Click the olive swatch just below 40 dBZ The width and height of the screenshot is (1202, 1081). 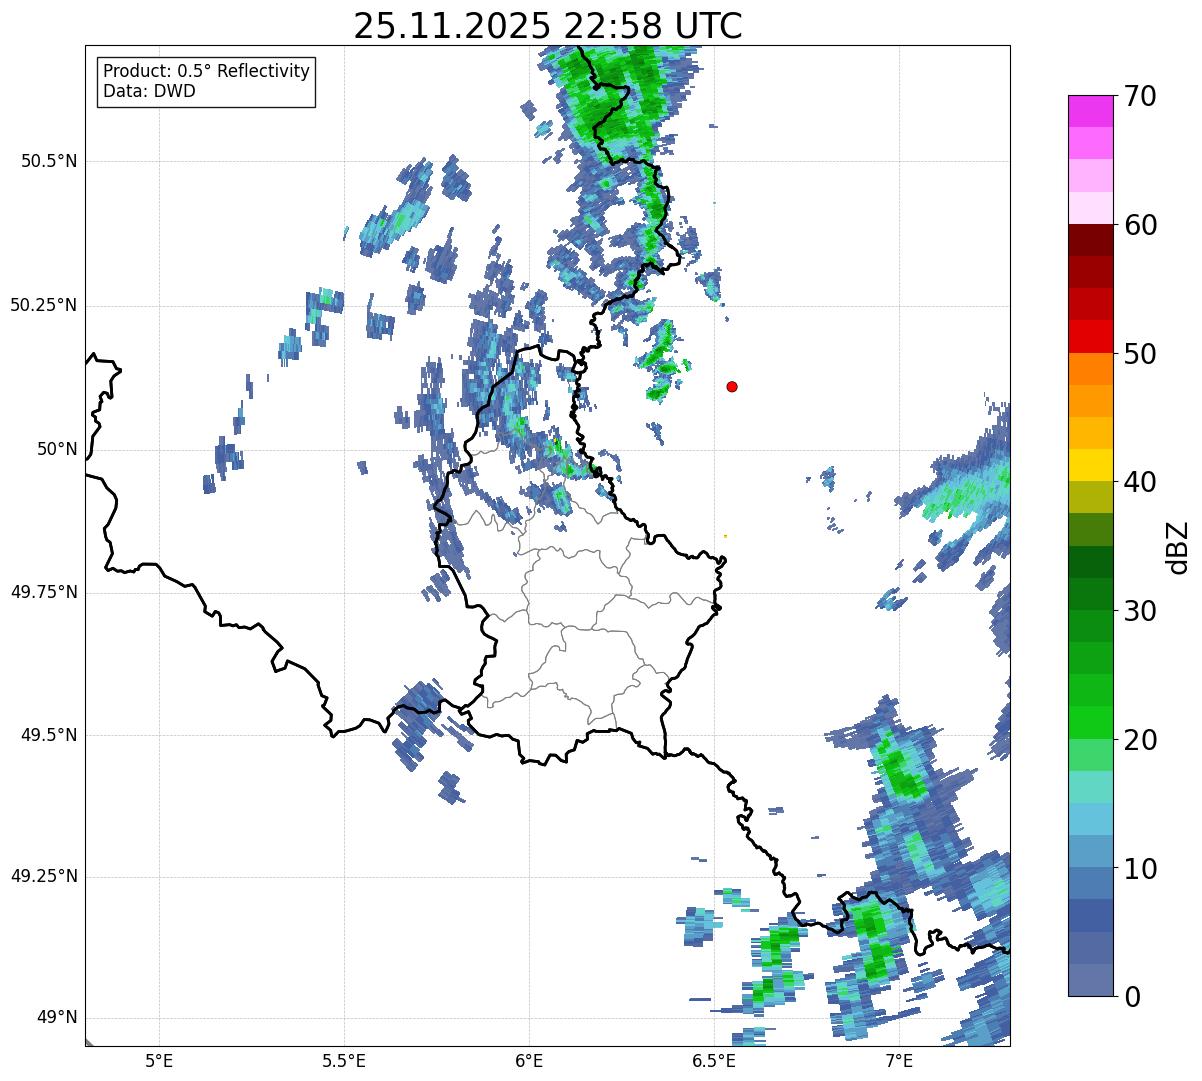coord(1091,497)
